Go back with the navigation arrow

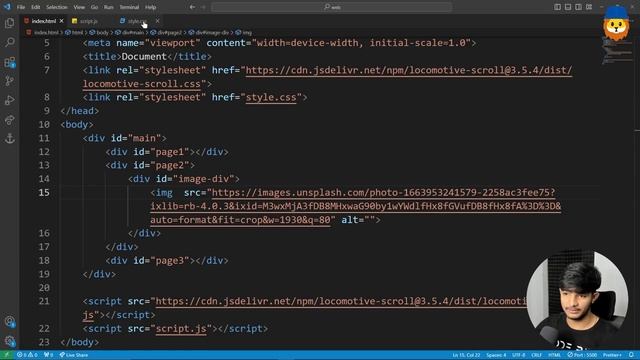point(193,7)
